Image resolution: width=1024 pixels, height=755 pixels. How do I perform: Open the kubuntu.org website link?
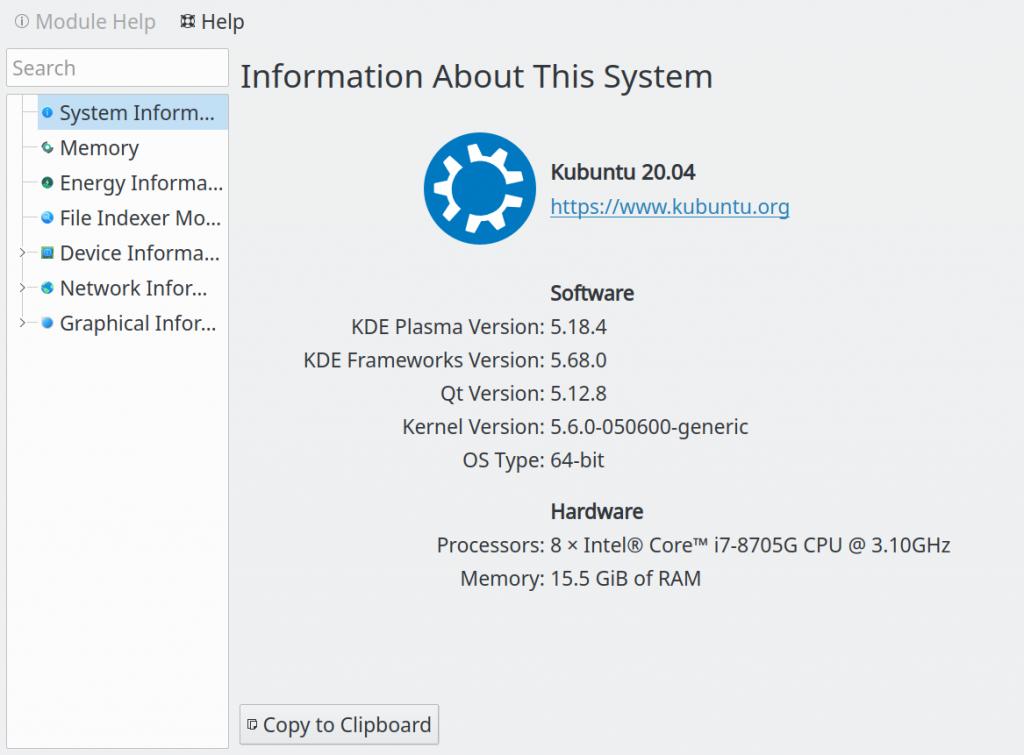pyautogui.click(x=670, y=207)
